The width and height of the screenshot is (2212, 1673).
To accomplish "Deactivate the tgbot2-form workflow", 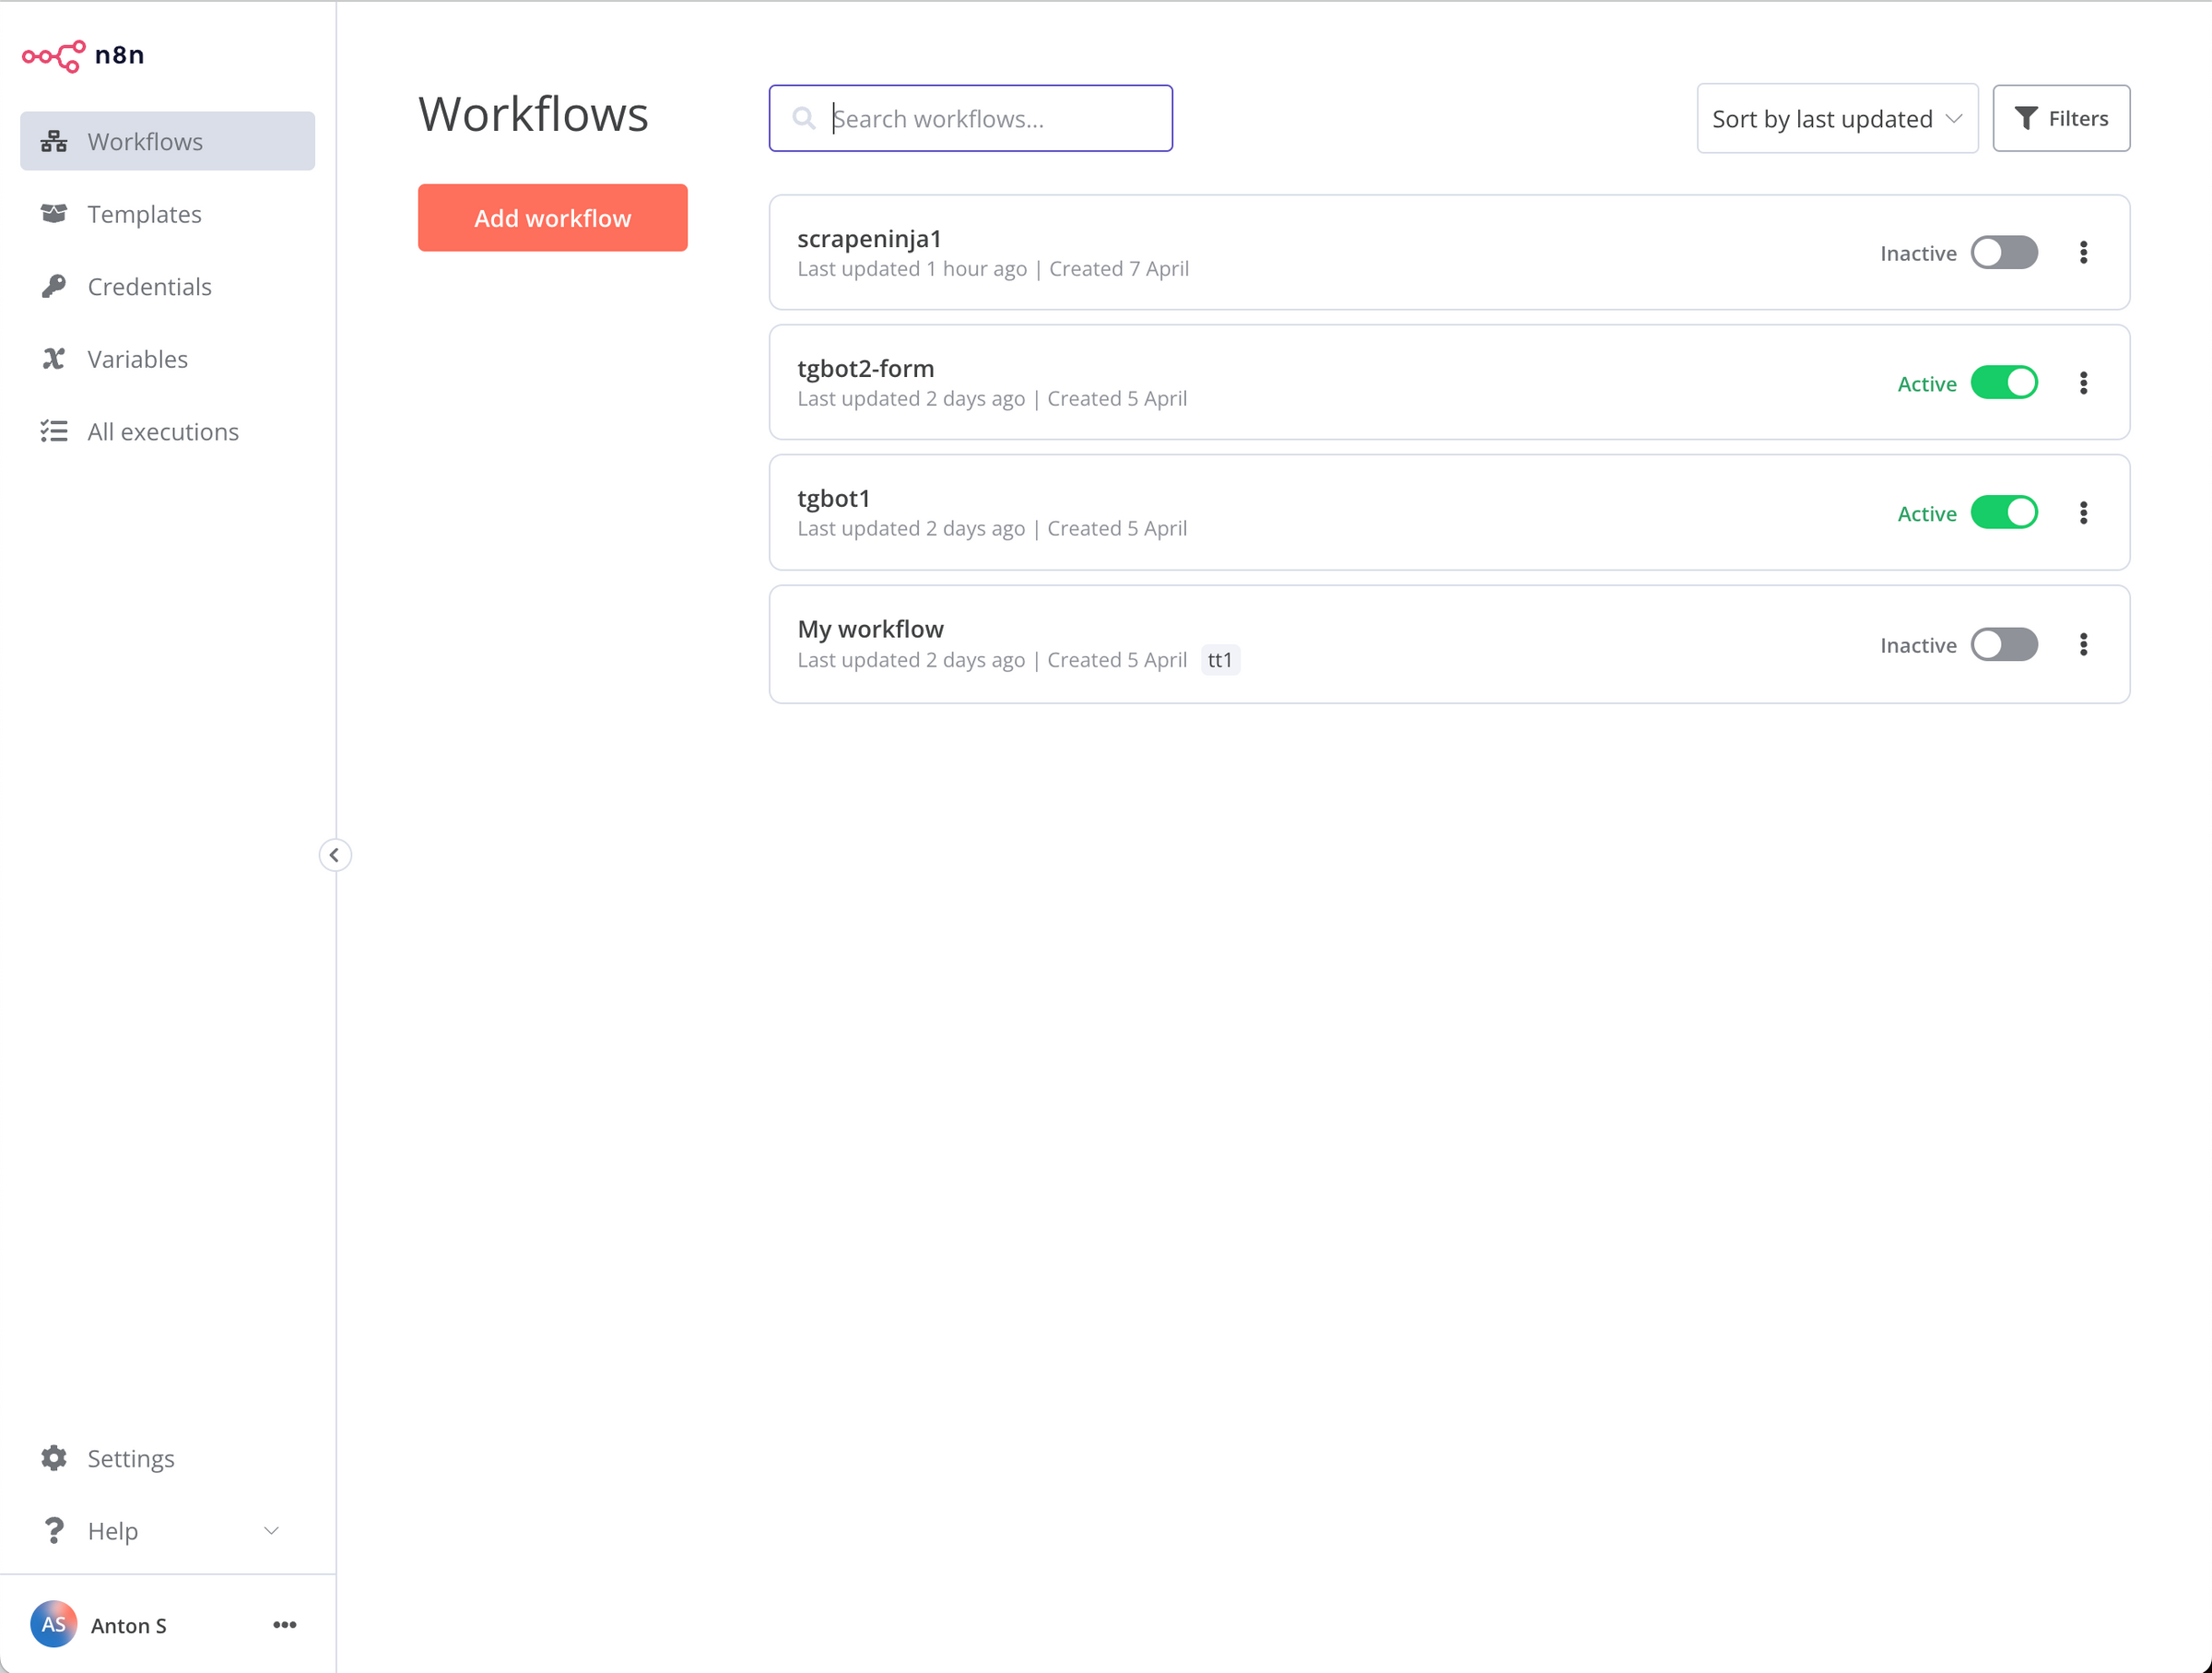I will pyautogui.click(x=2005, y=382).
